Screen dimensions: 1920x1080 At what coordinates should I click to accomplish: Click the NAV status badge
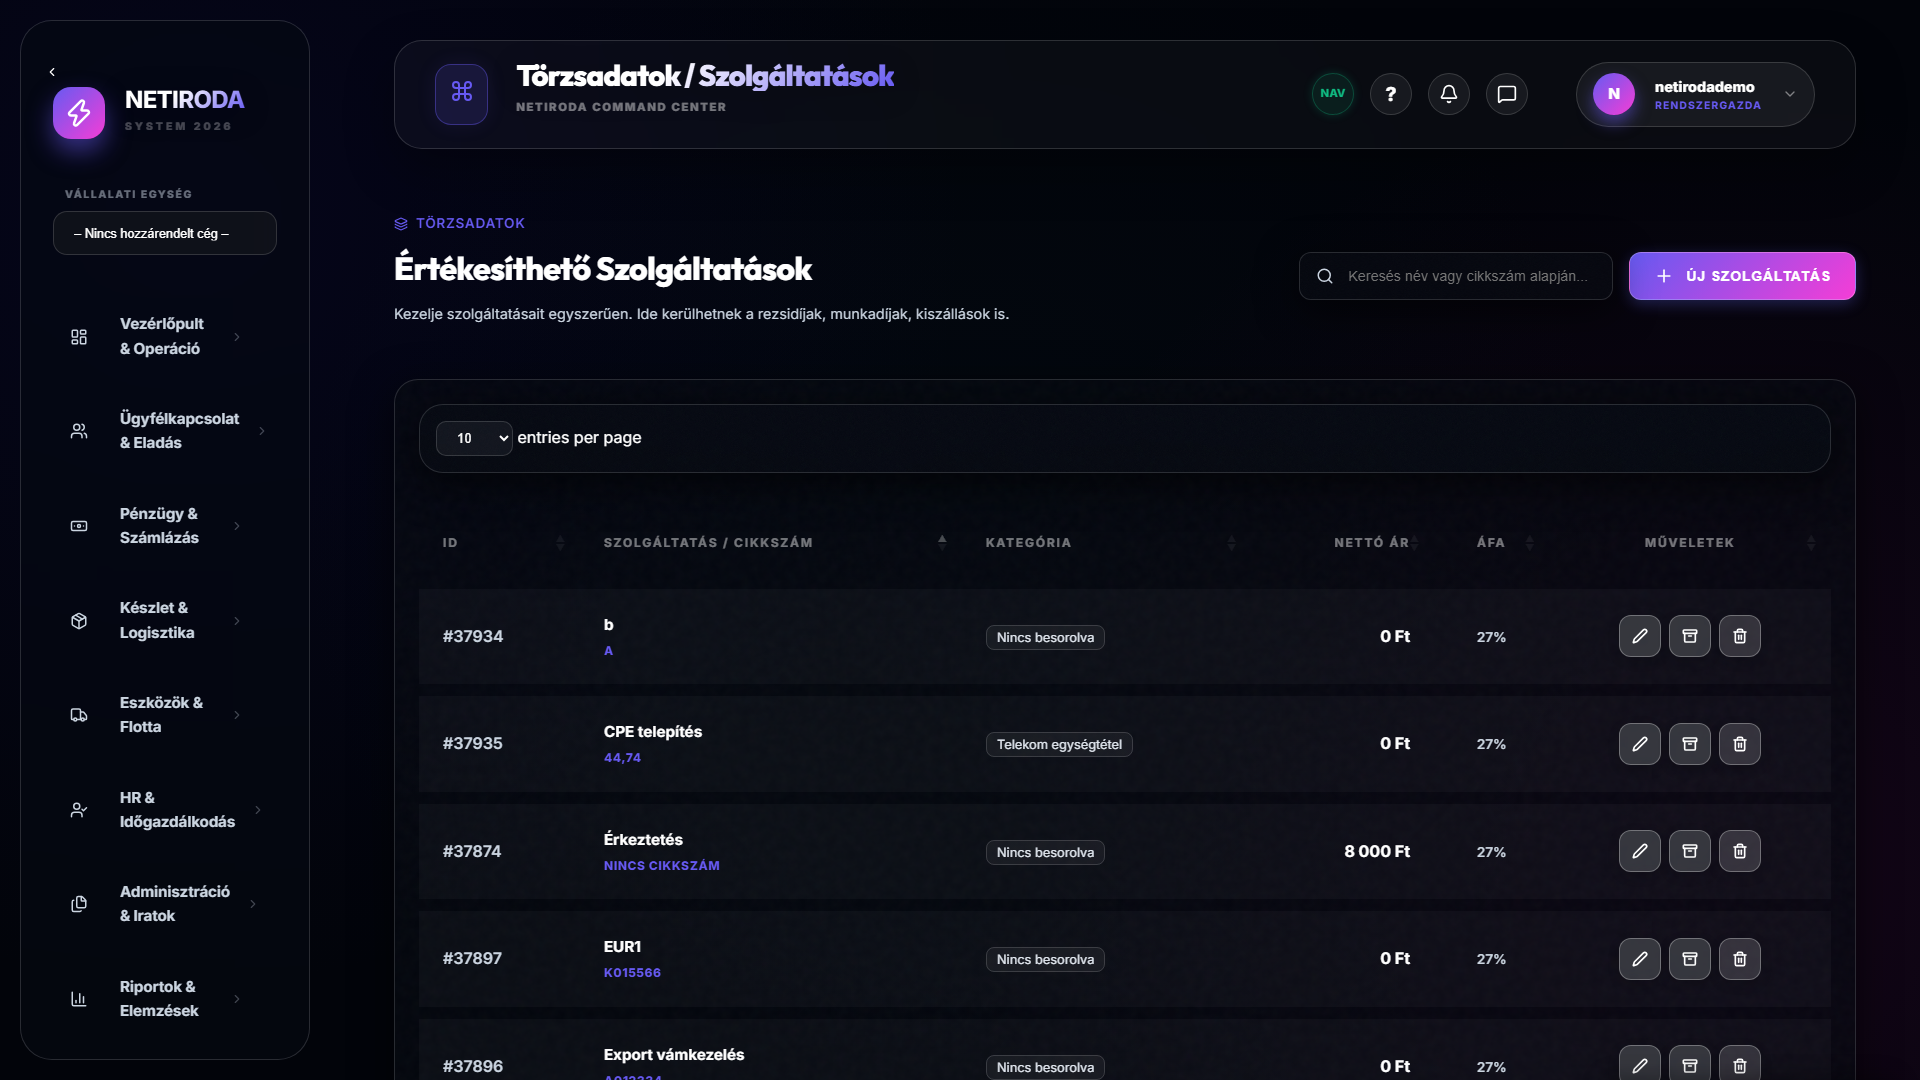tap(1332, 94)
